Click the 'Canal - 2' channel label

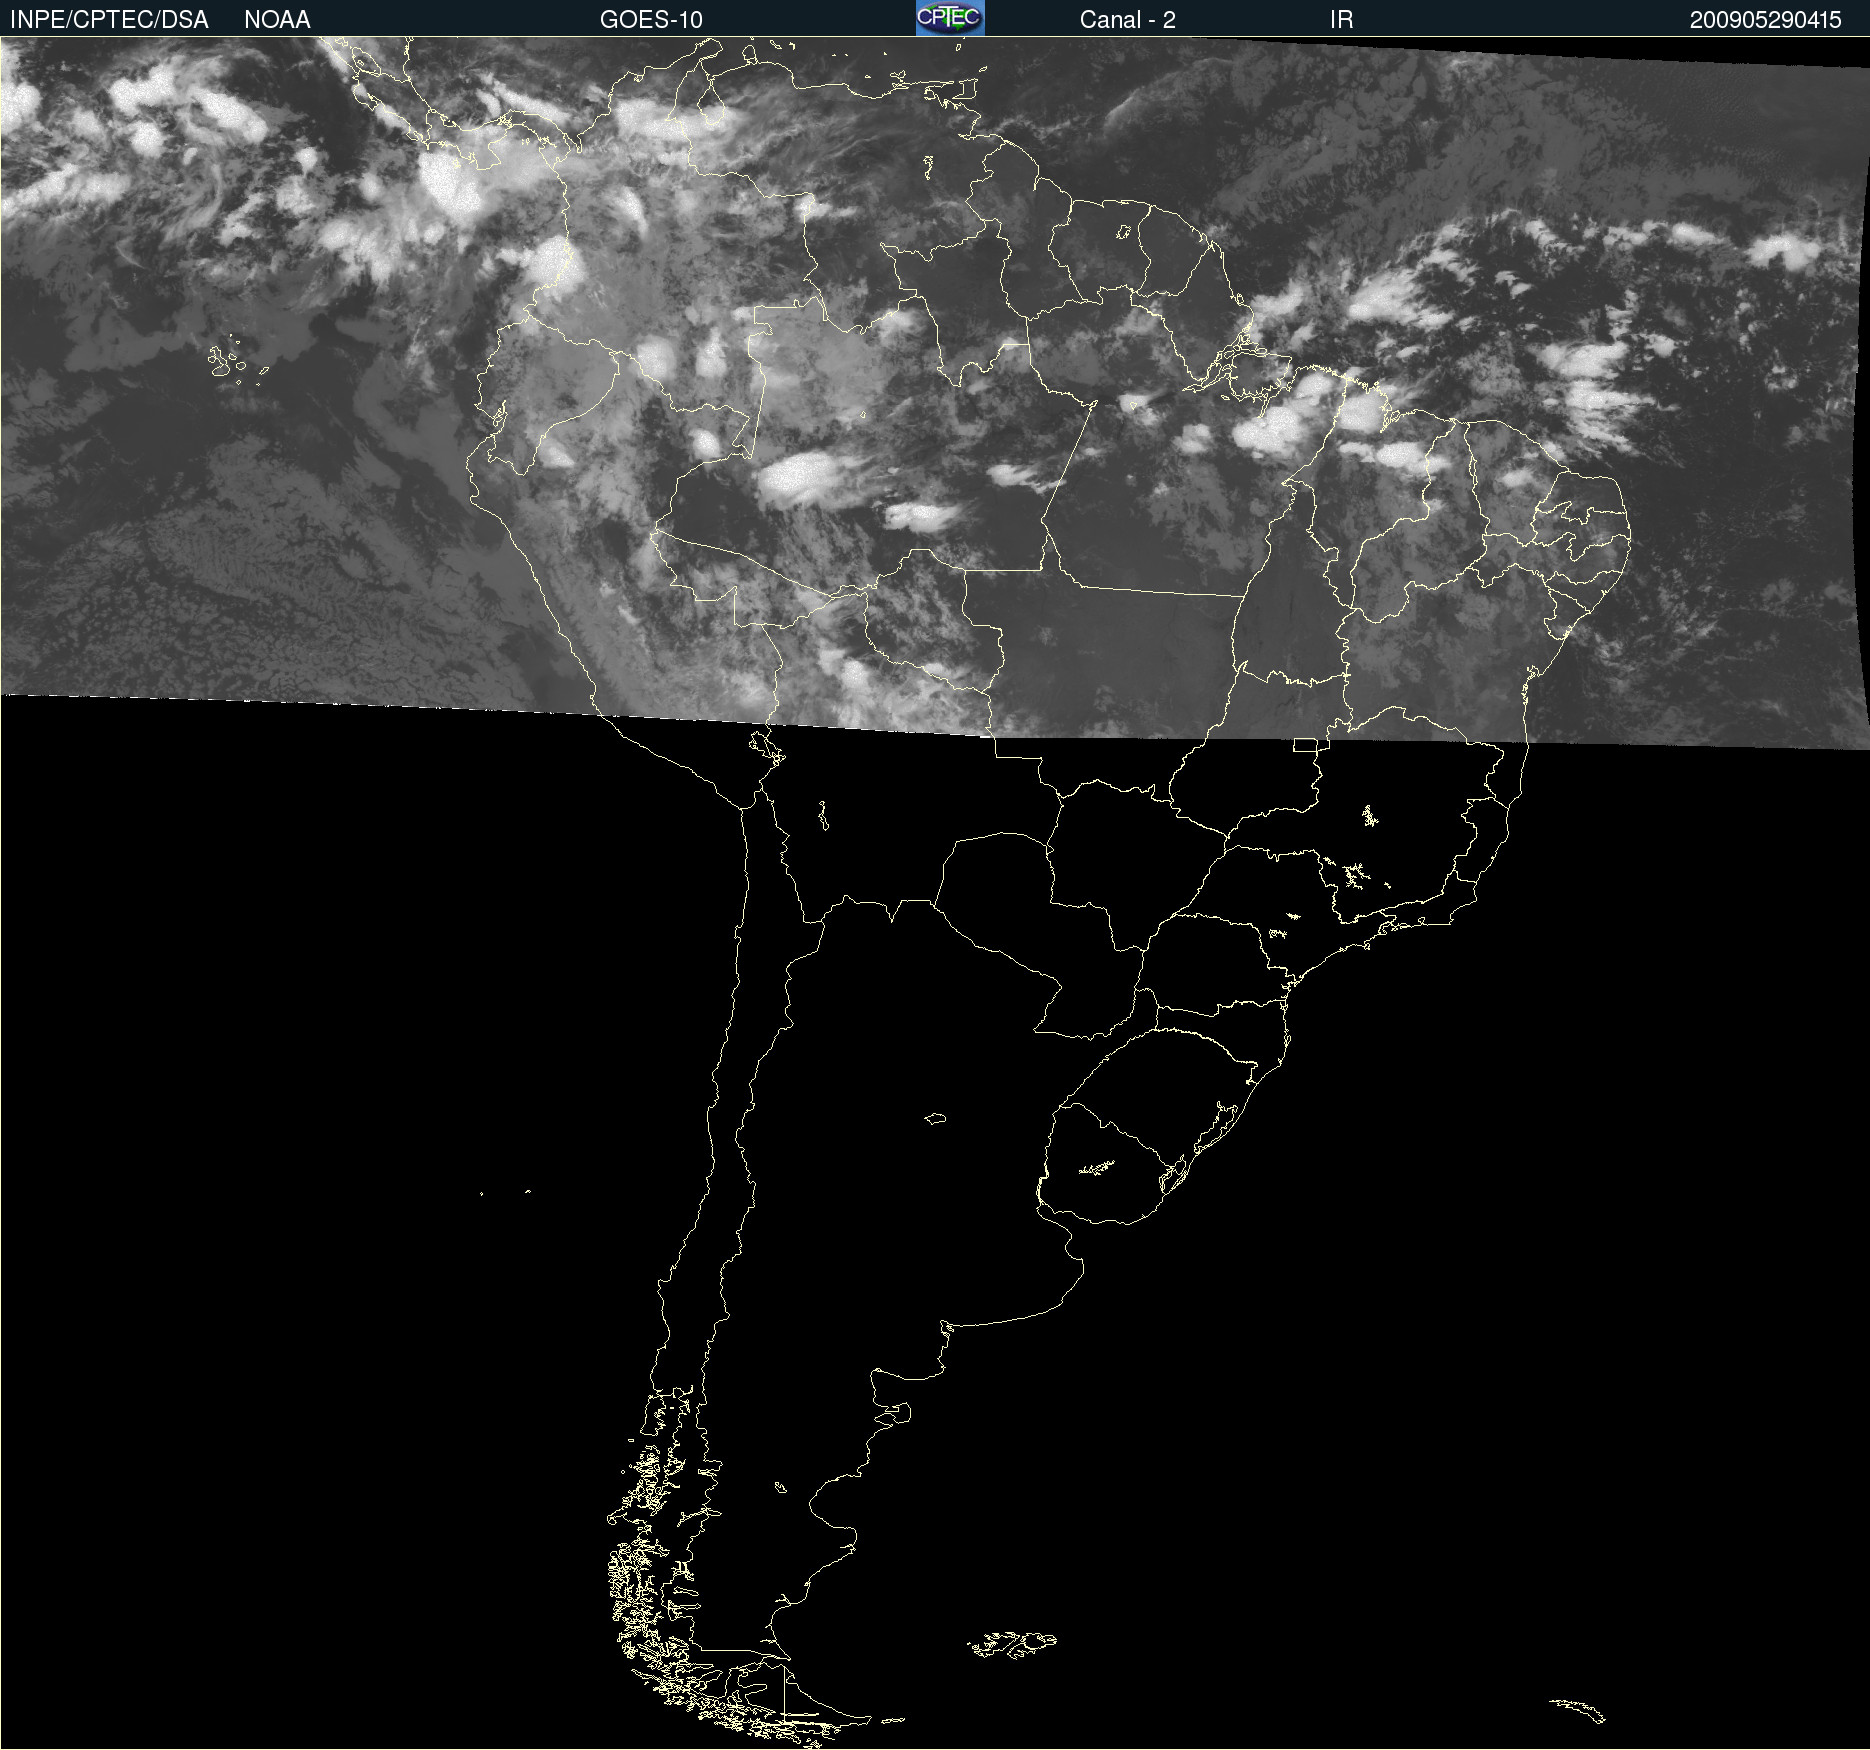[x=1127, y=20]
